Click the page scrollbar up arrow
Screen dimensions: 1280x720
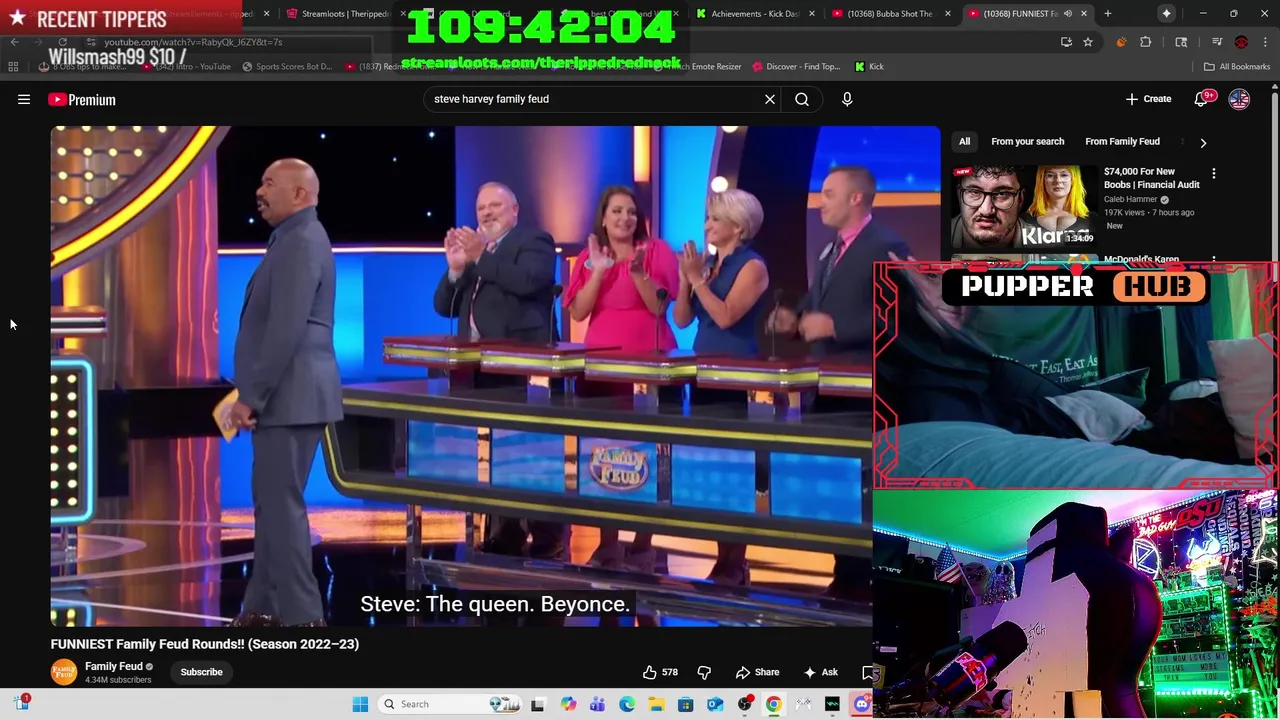pos(1275,87)
